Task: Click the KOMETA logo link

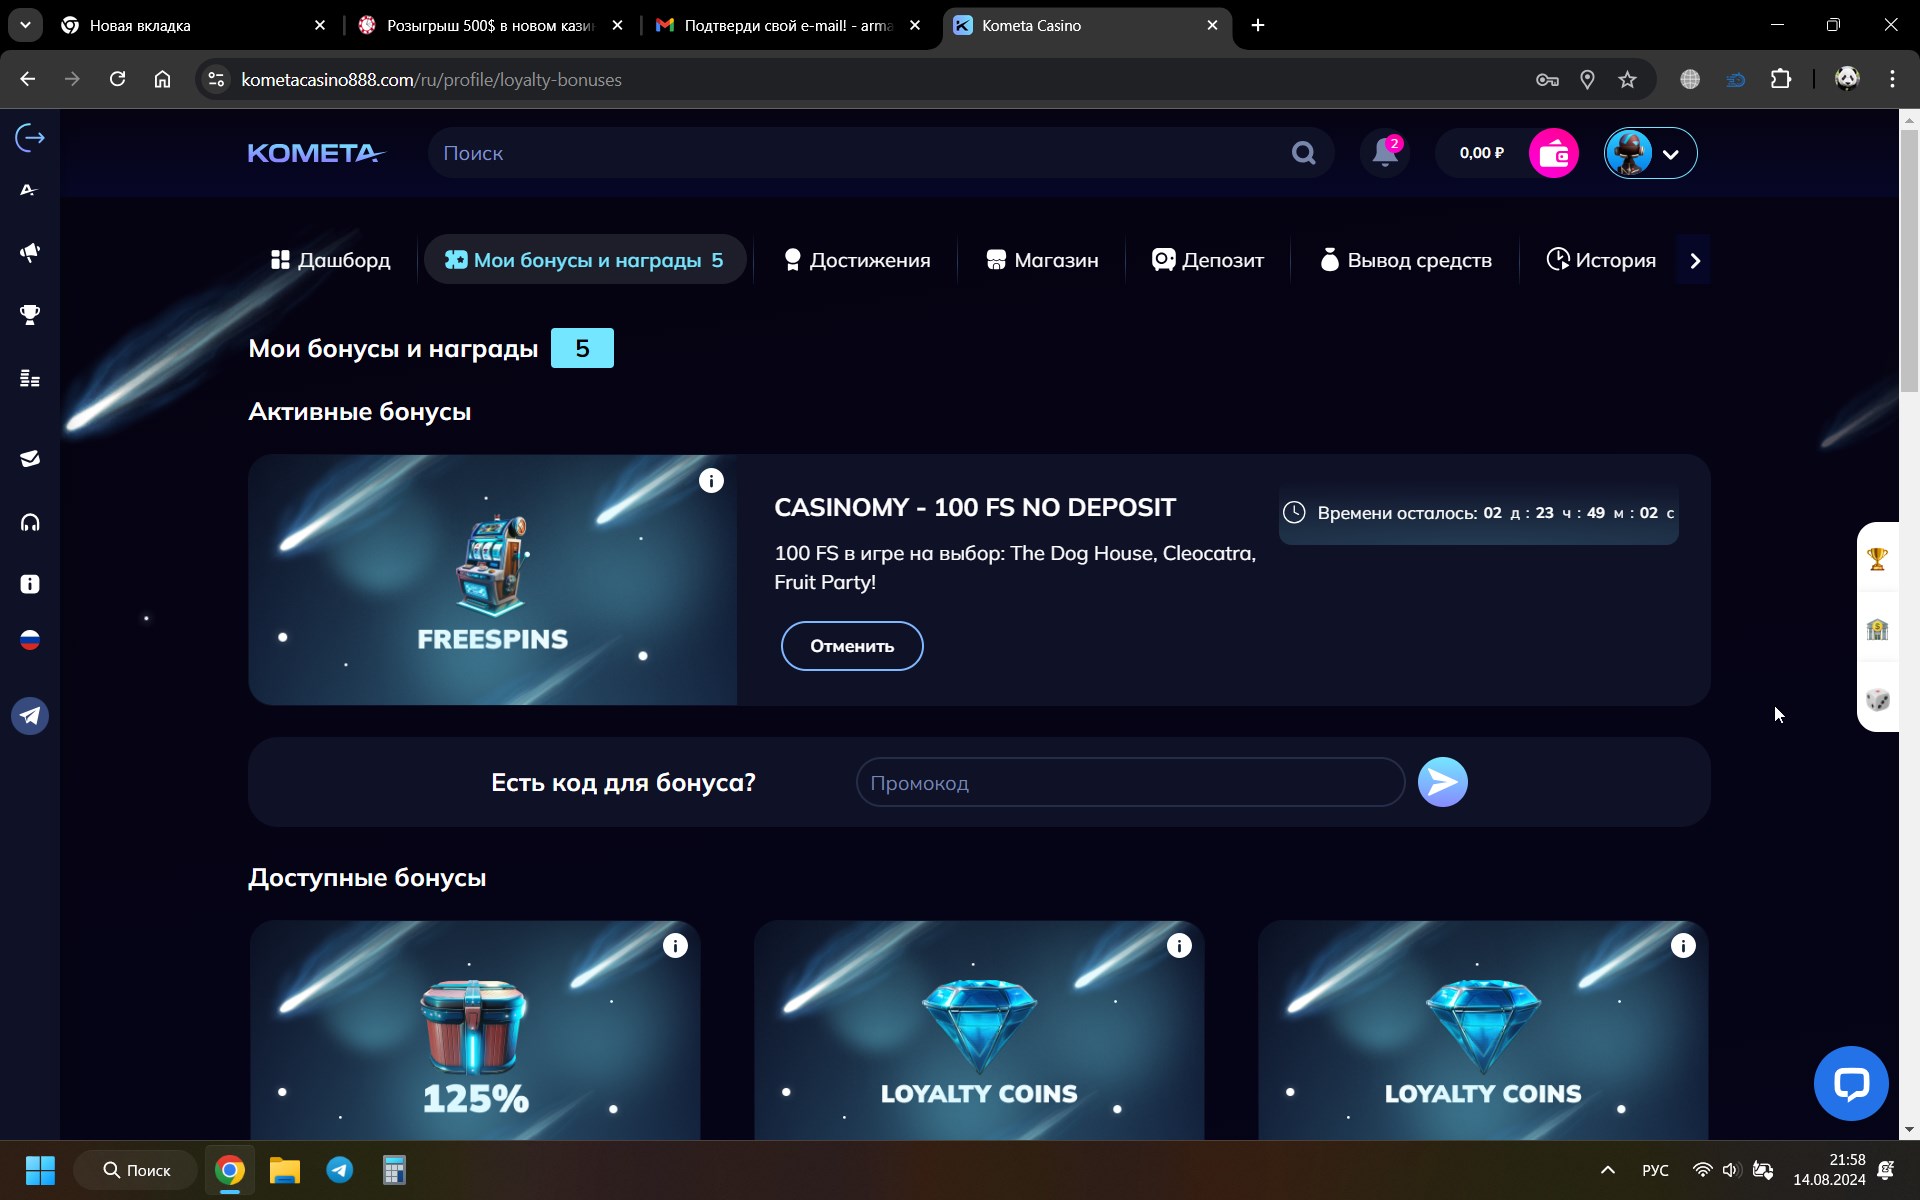Action: point(316,153)
